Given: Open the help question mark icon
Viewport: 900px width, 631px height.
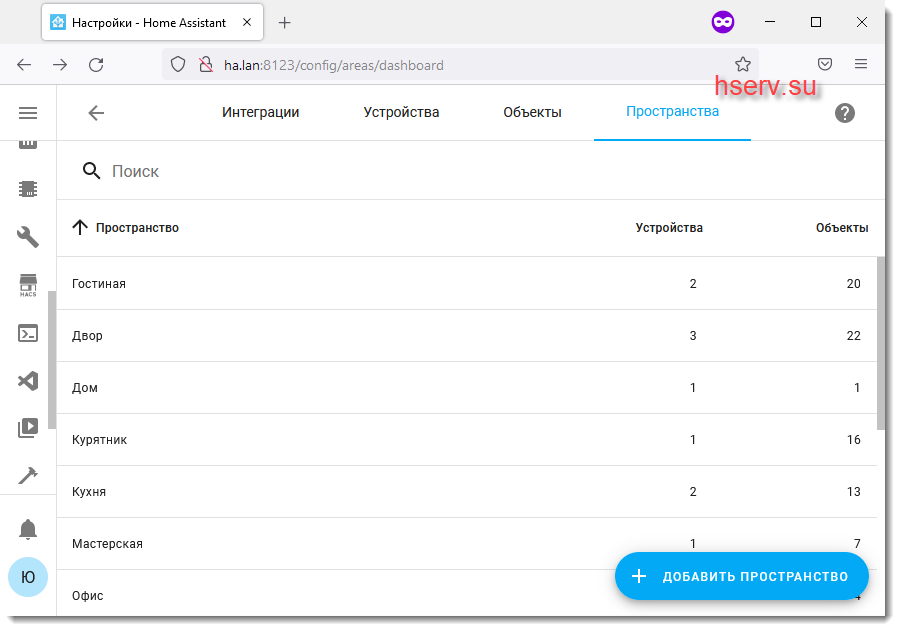Looking at the screenshot, I should click(x=845, y=113).
